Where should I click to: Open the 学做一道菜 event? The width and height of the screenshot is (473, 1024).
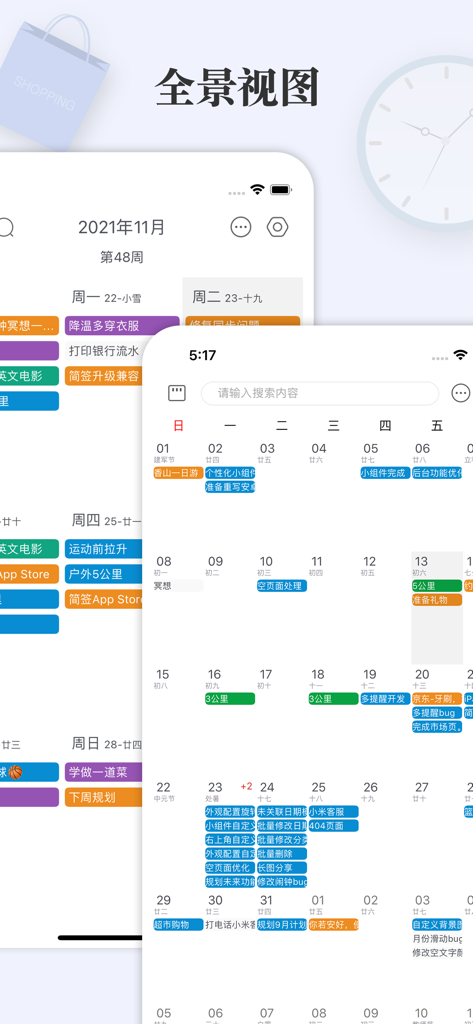click(105, 772)
